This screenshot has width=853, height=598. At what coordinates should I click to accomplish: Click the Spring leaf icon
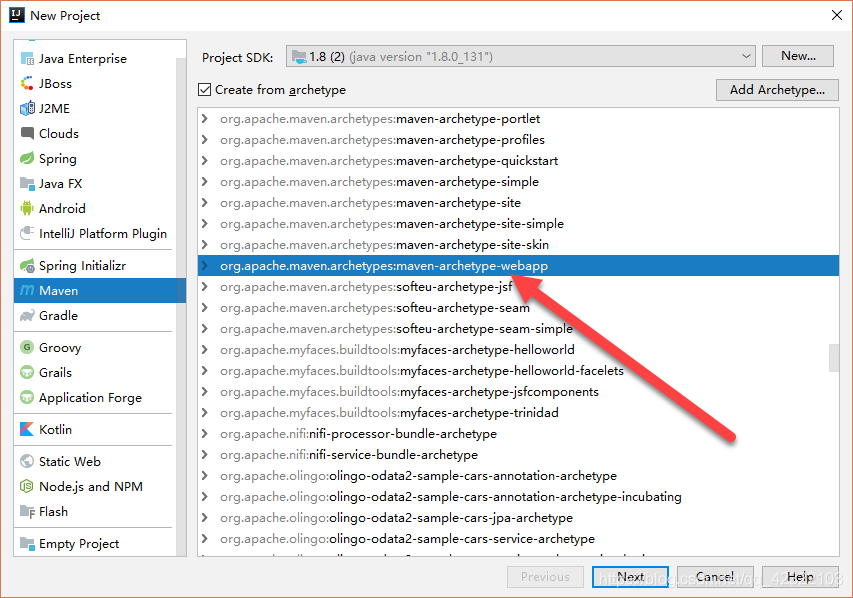coord(27,158)
